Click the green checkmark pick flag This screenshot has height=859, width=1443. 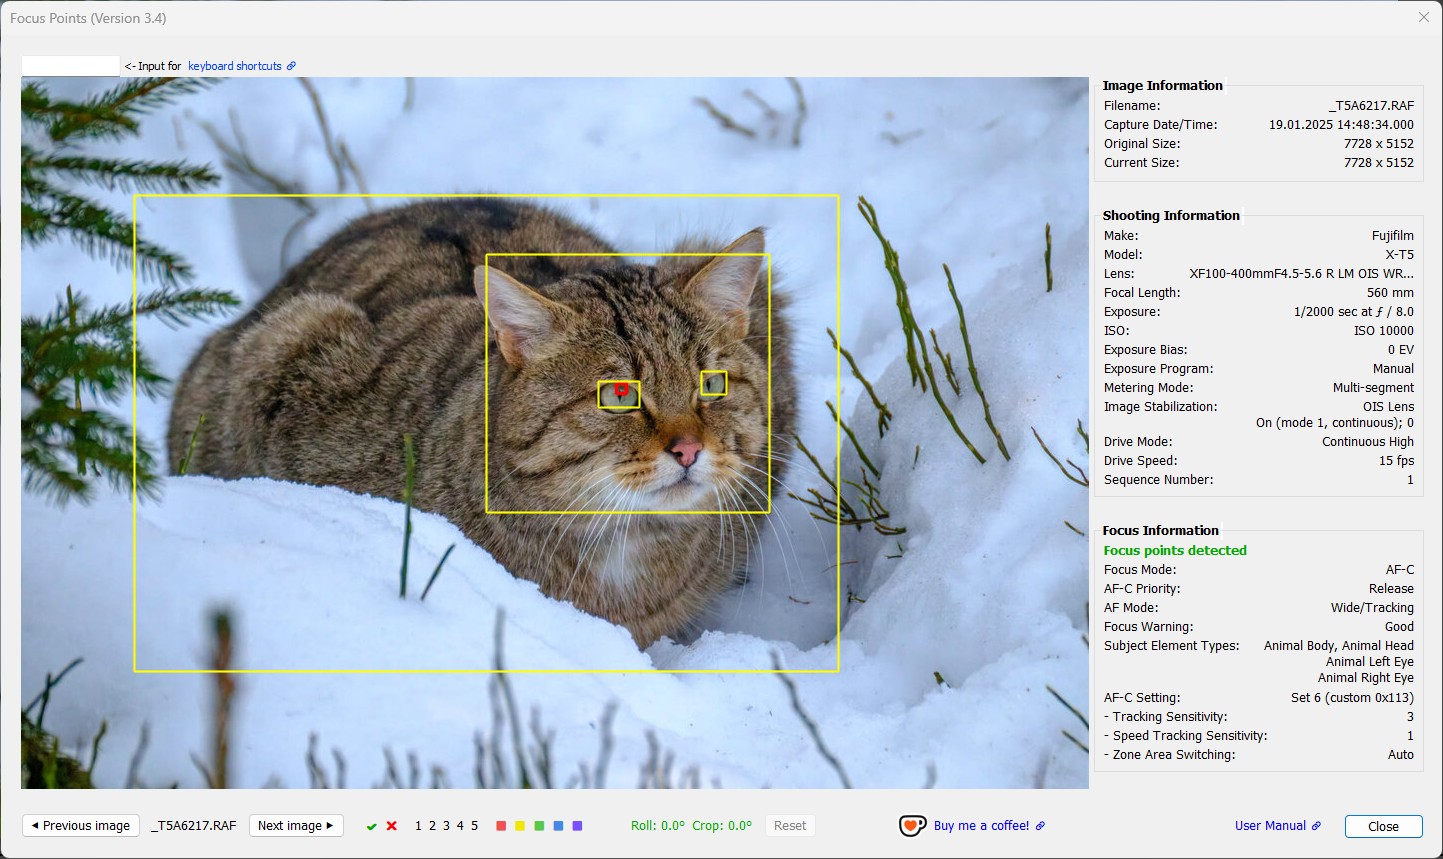point(372,826)
